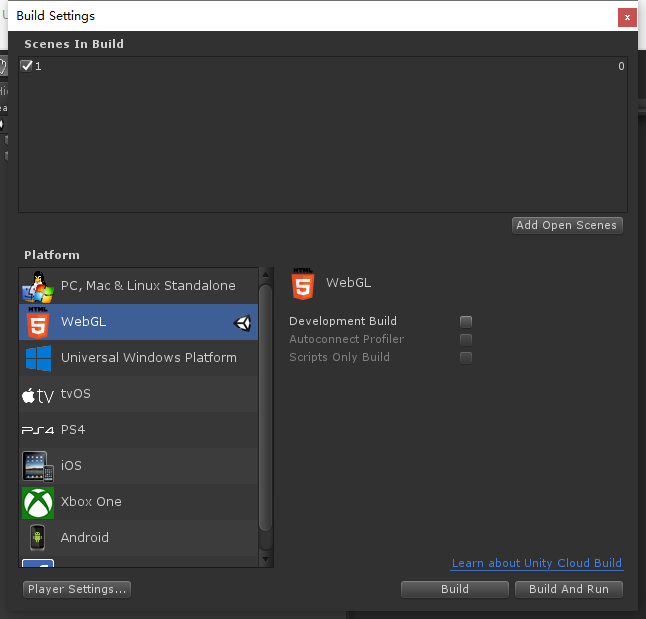Click the platform list scroll down arrow
The height and width of the screenshot is (619, 646).
(x=266, y=559)
